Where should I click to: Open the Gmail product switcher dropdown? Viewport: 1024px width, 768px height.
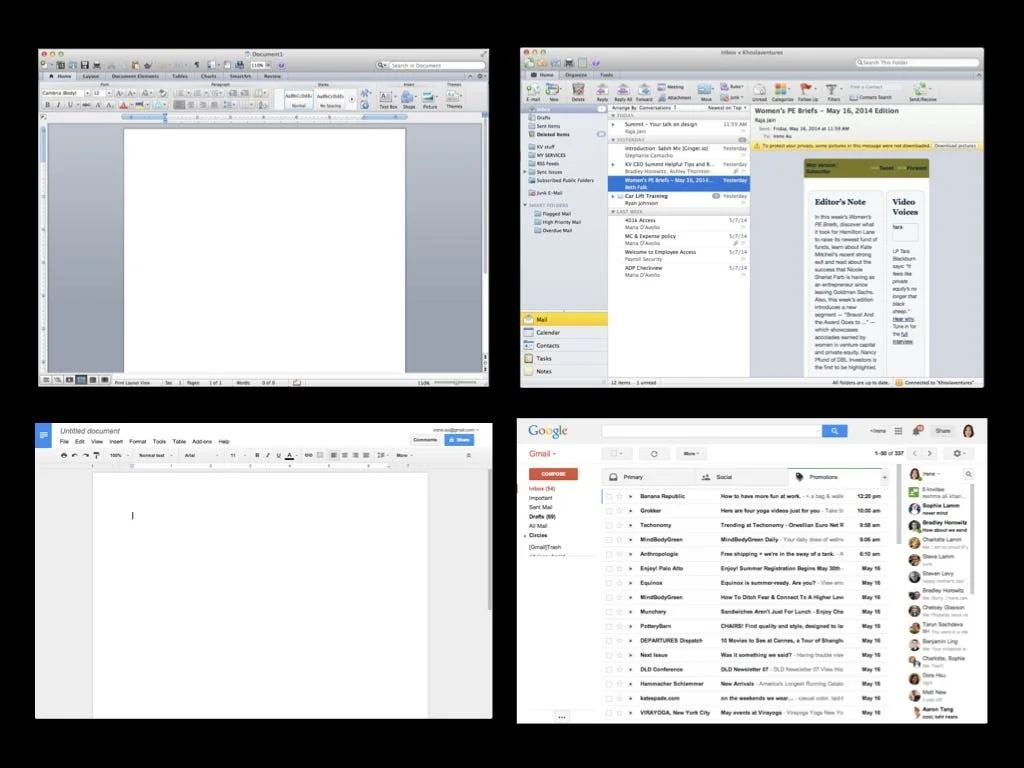tap(542, 454)
